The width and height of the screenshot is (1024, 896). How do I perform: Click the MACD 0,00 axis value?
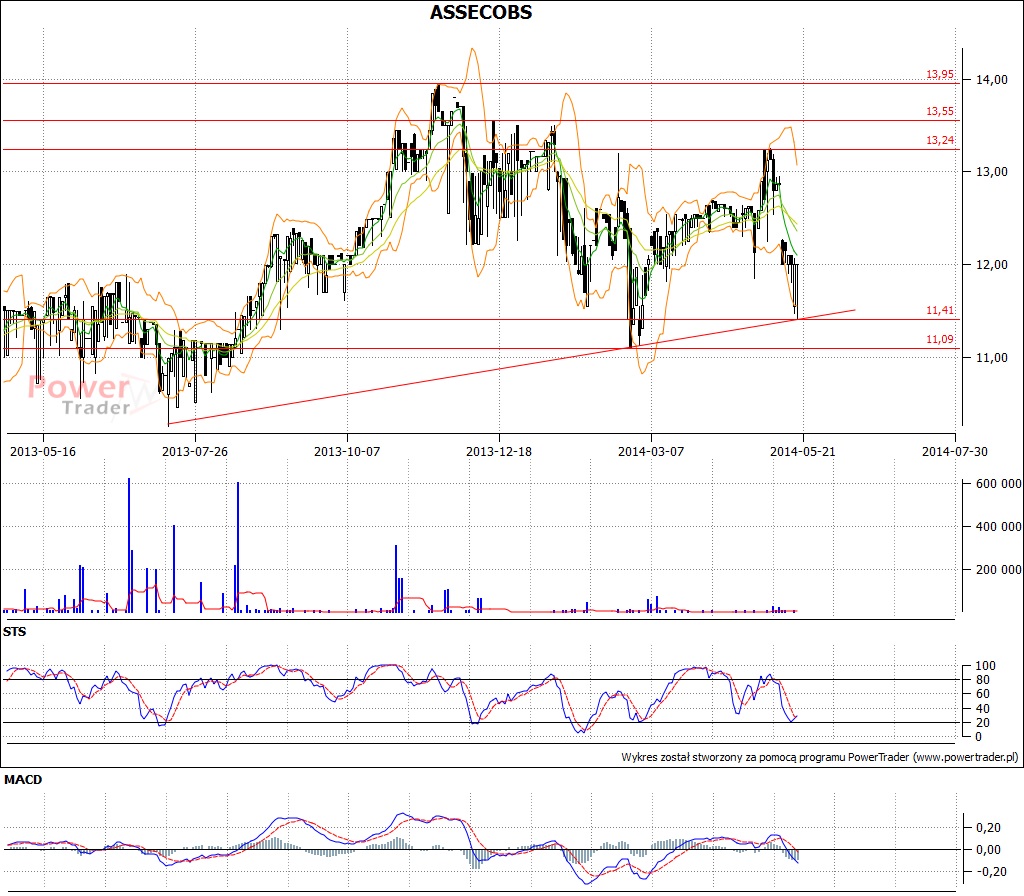tap(988, 850)
